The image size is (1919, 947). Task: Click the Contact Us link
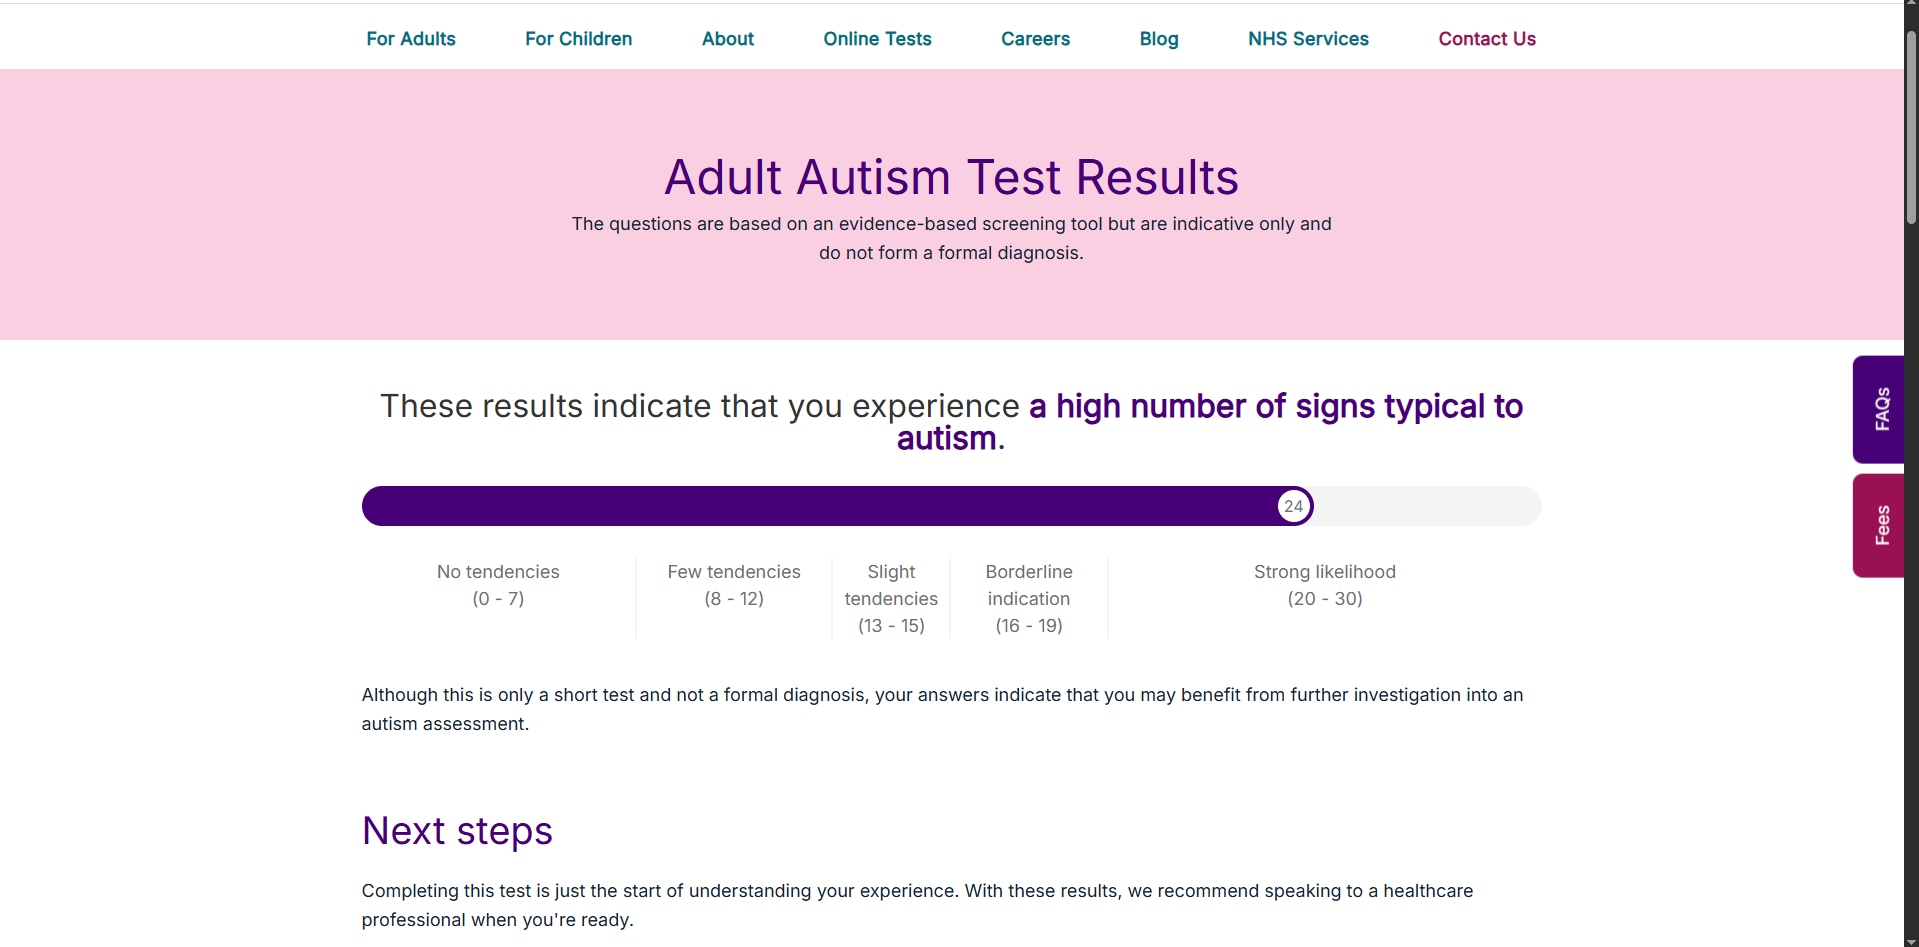coord(1486,39)
